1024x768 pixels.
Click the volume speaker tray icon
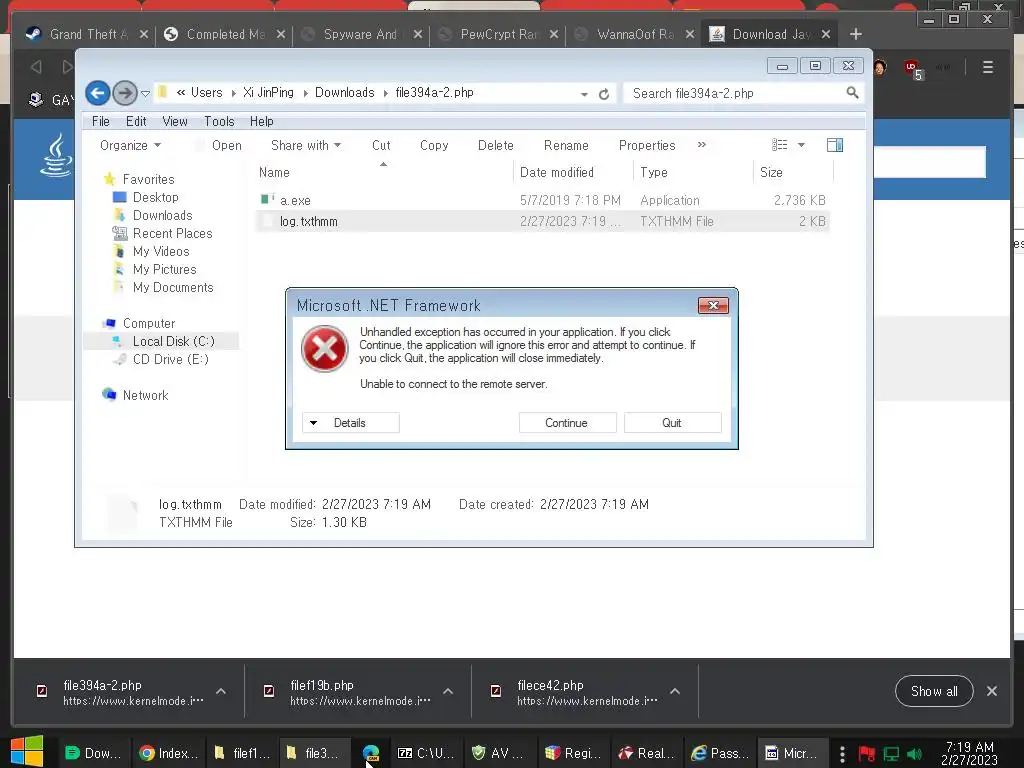[x=914, y=754]
